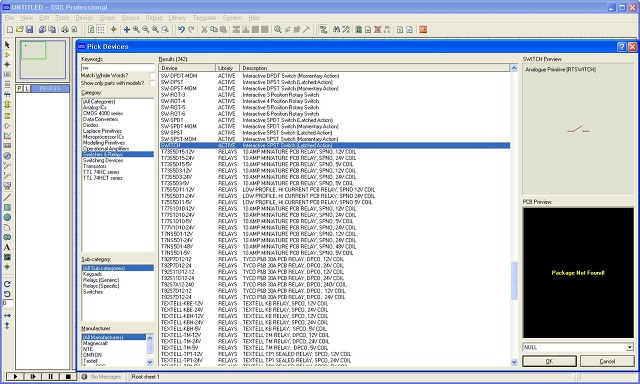Click results list scroll-down arrow
640x384 pixels.
(x=514, y=362)
